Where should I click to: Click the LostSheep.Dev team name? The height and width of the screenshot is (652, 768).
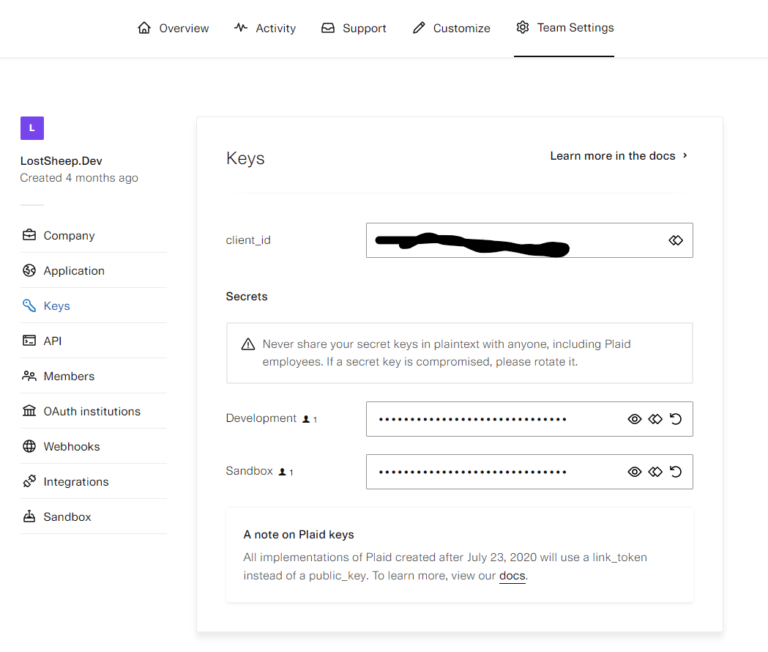coord(61,161)
